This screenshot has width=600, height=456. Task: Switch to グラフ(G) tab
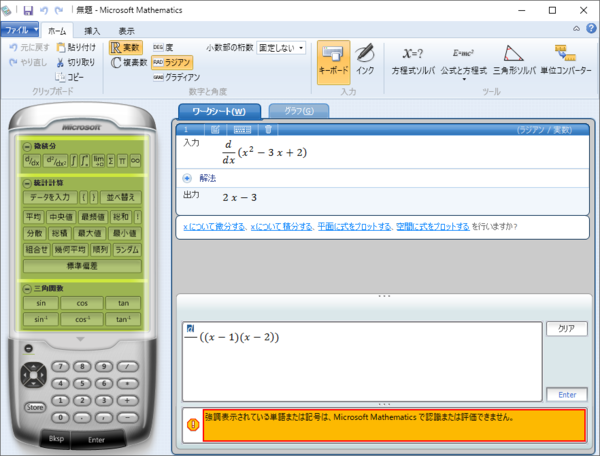tap(299, 111)
